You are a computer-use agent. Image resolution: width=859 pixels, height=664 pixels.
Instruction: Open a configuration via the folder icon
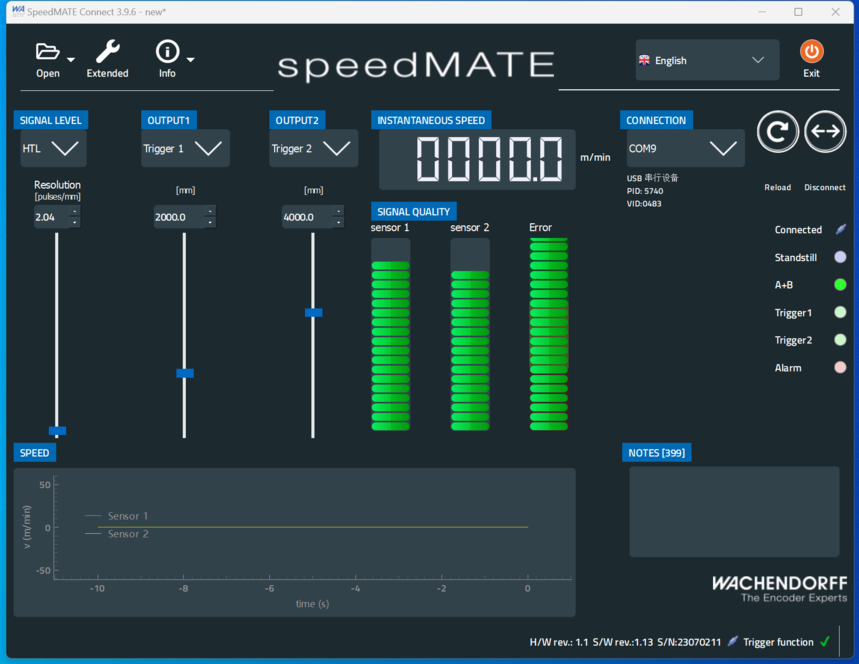click(x=47, y=51)
